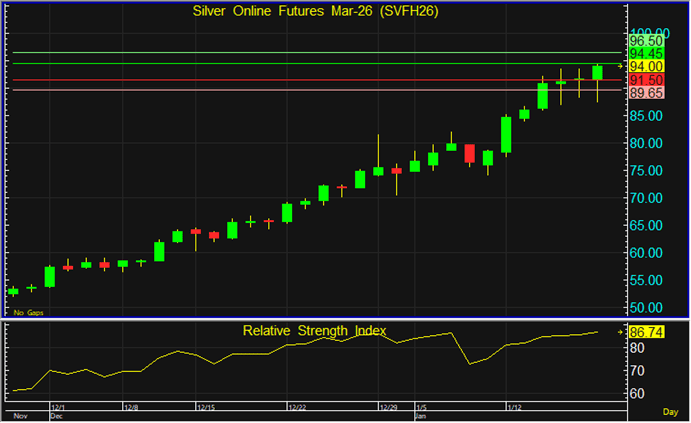Select the 12/22 date on time axis

(298, 408)
